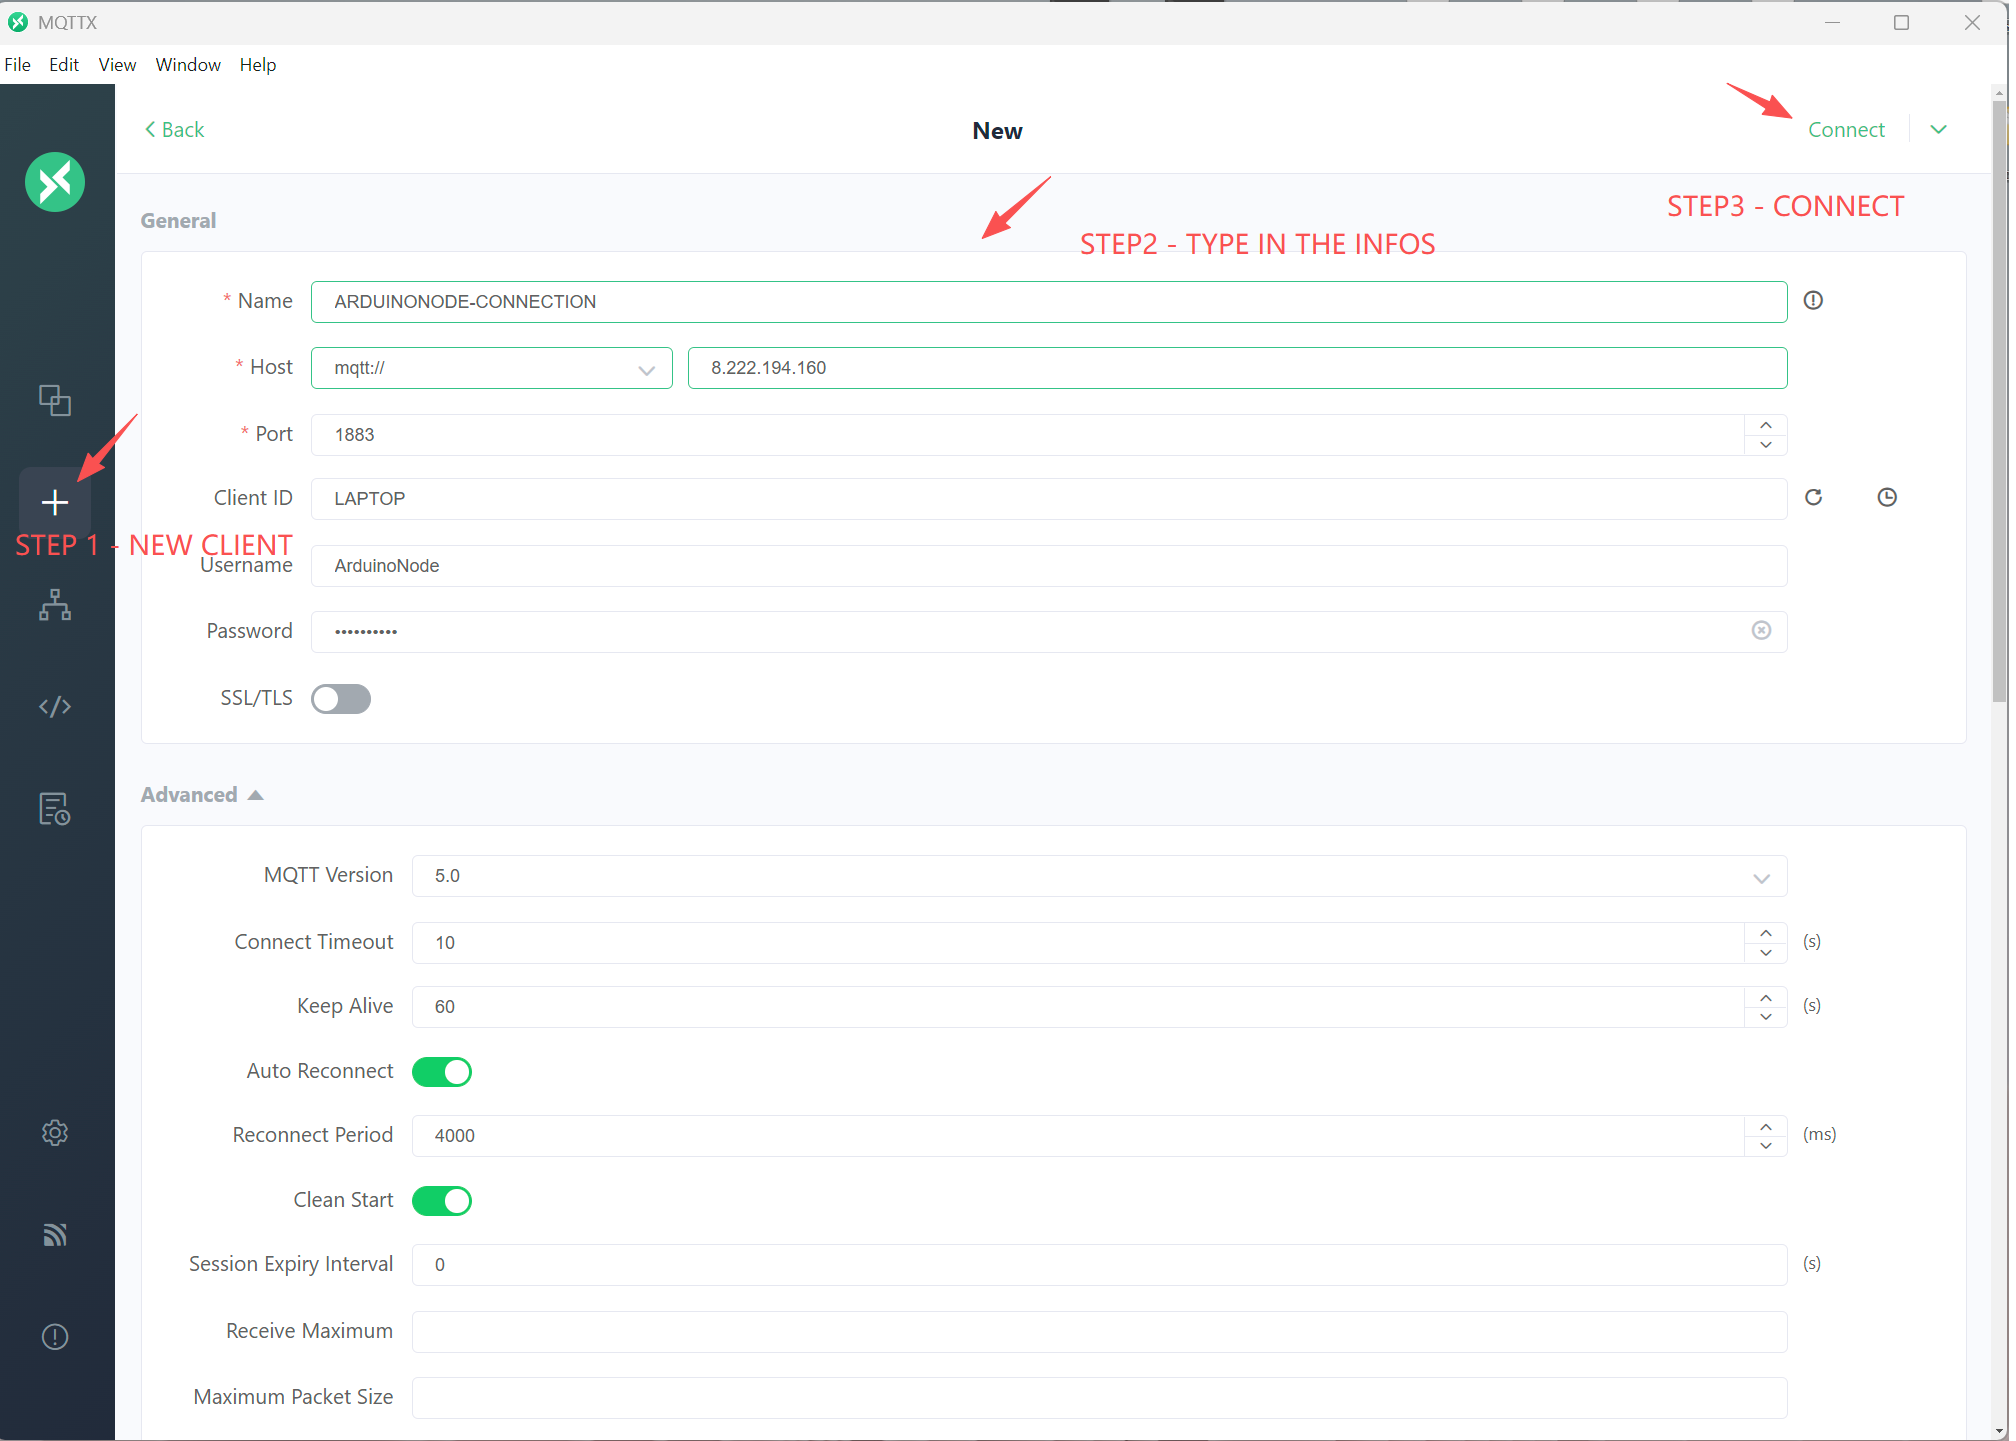
Task: Enable the SSL/TLS switch
Action: [341, 699]
